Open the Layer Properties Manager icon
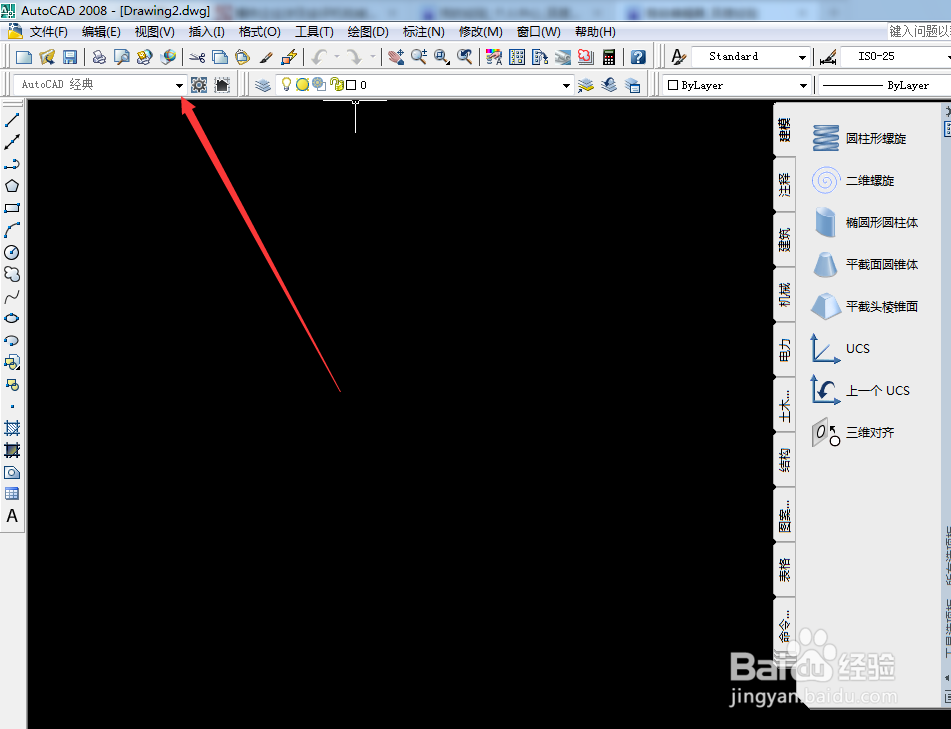 (x=263, y=85)
